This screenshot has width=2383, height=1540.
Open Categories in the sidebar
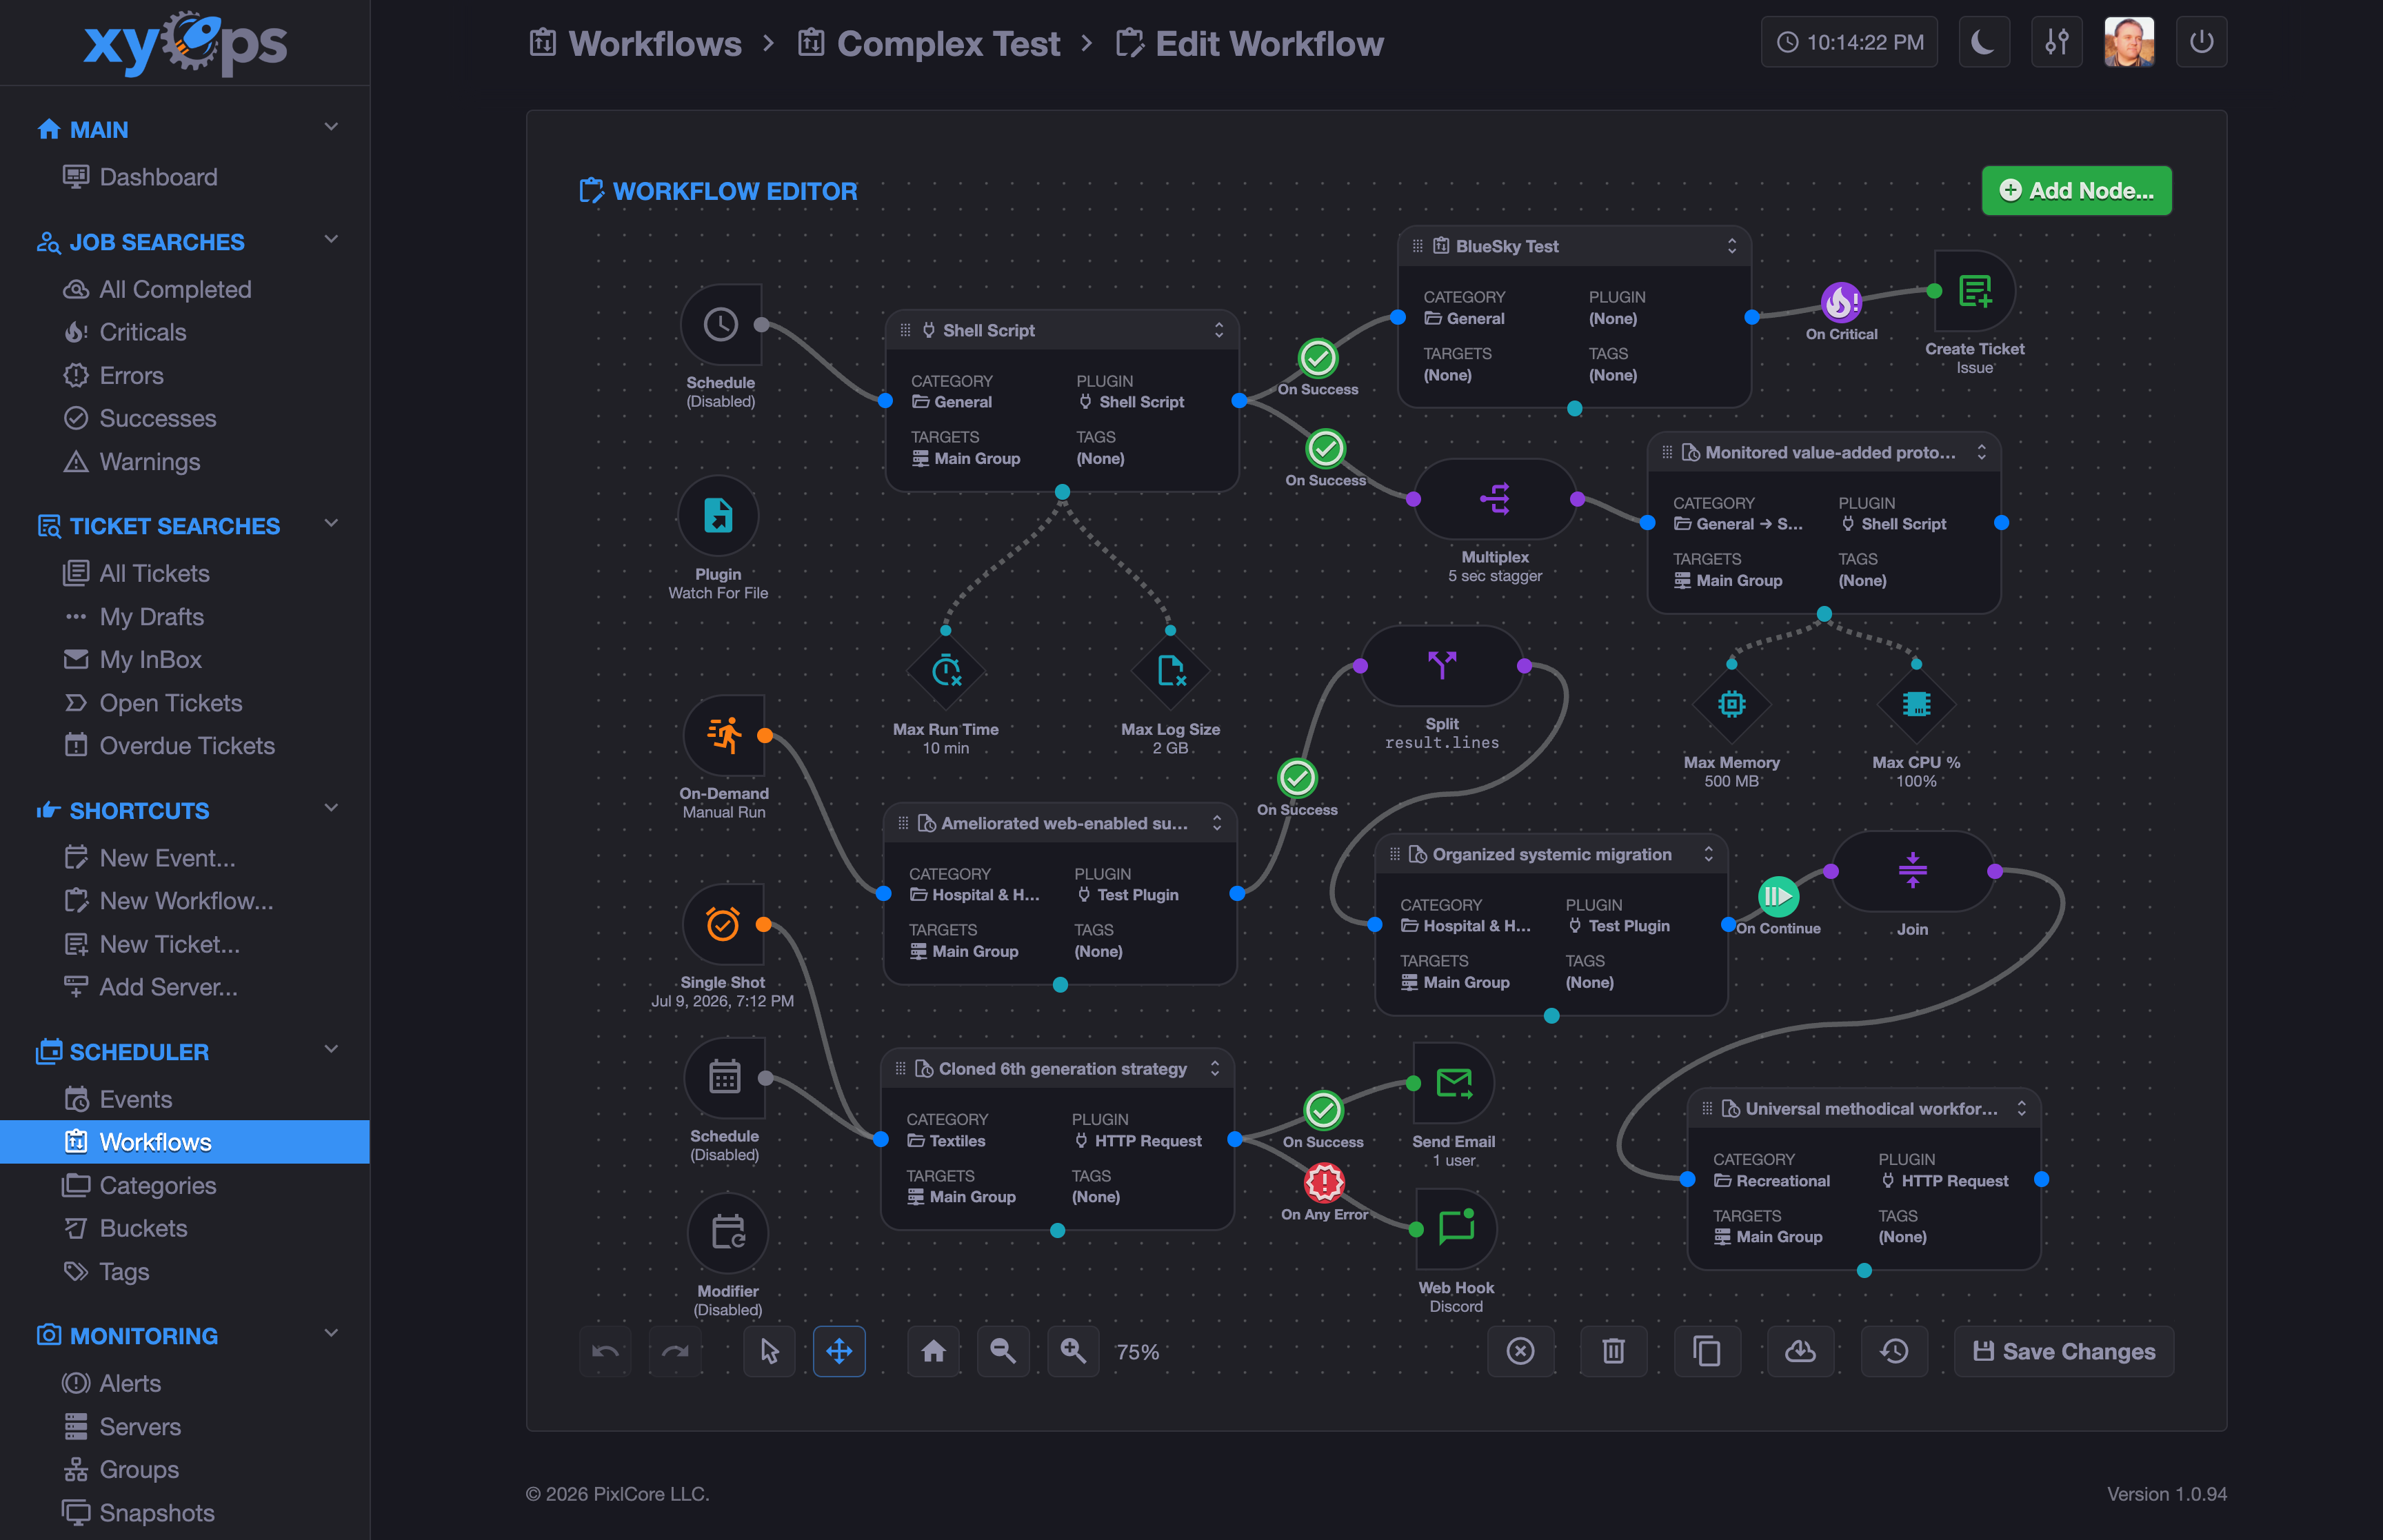tap(185, 1185)
